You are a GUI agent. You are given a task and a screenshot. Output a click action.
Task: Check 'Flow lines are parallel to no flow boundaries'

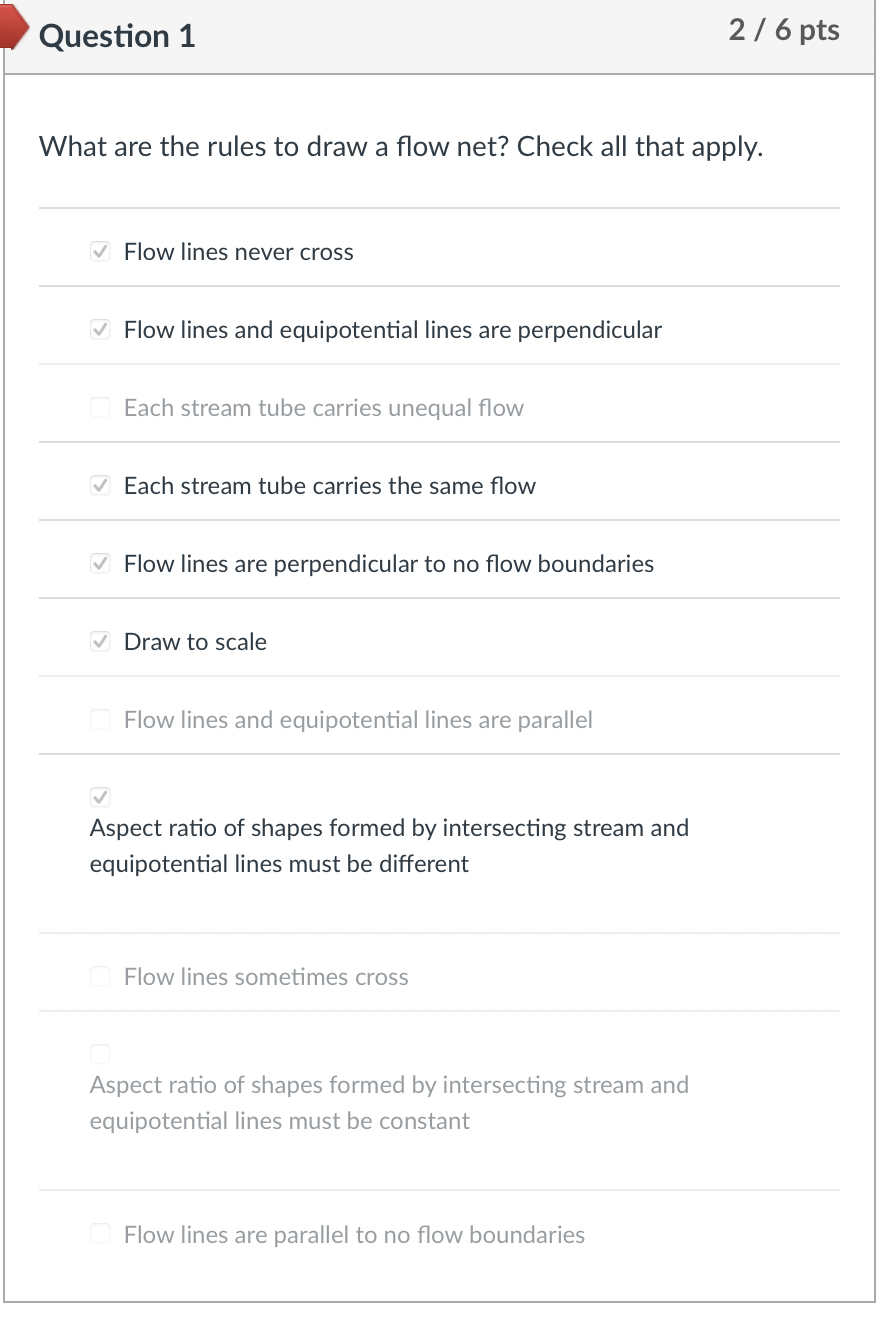pyautogui.click(x=100, y=1234)
